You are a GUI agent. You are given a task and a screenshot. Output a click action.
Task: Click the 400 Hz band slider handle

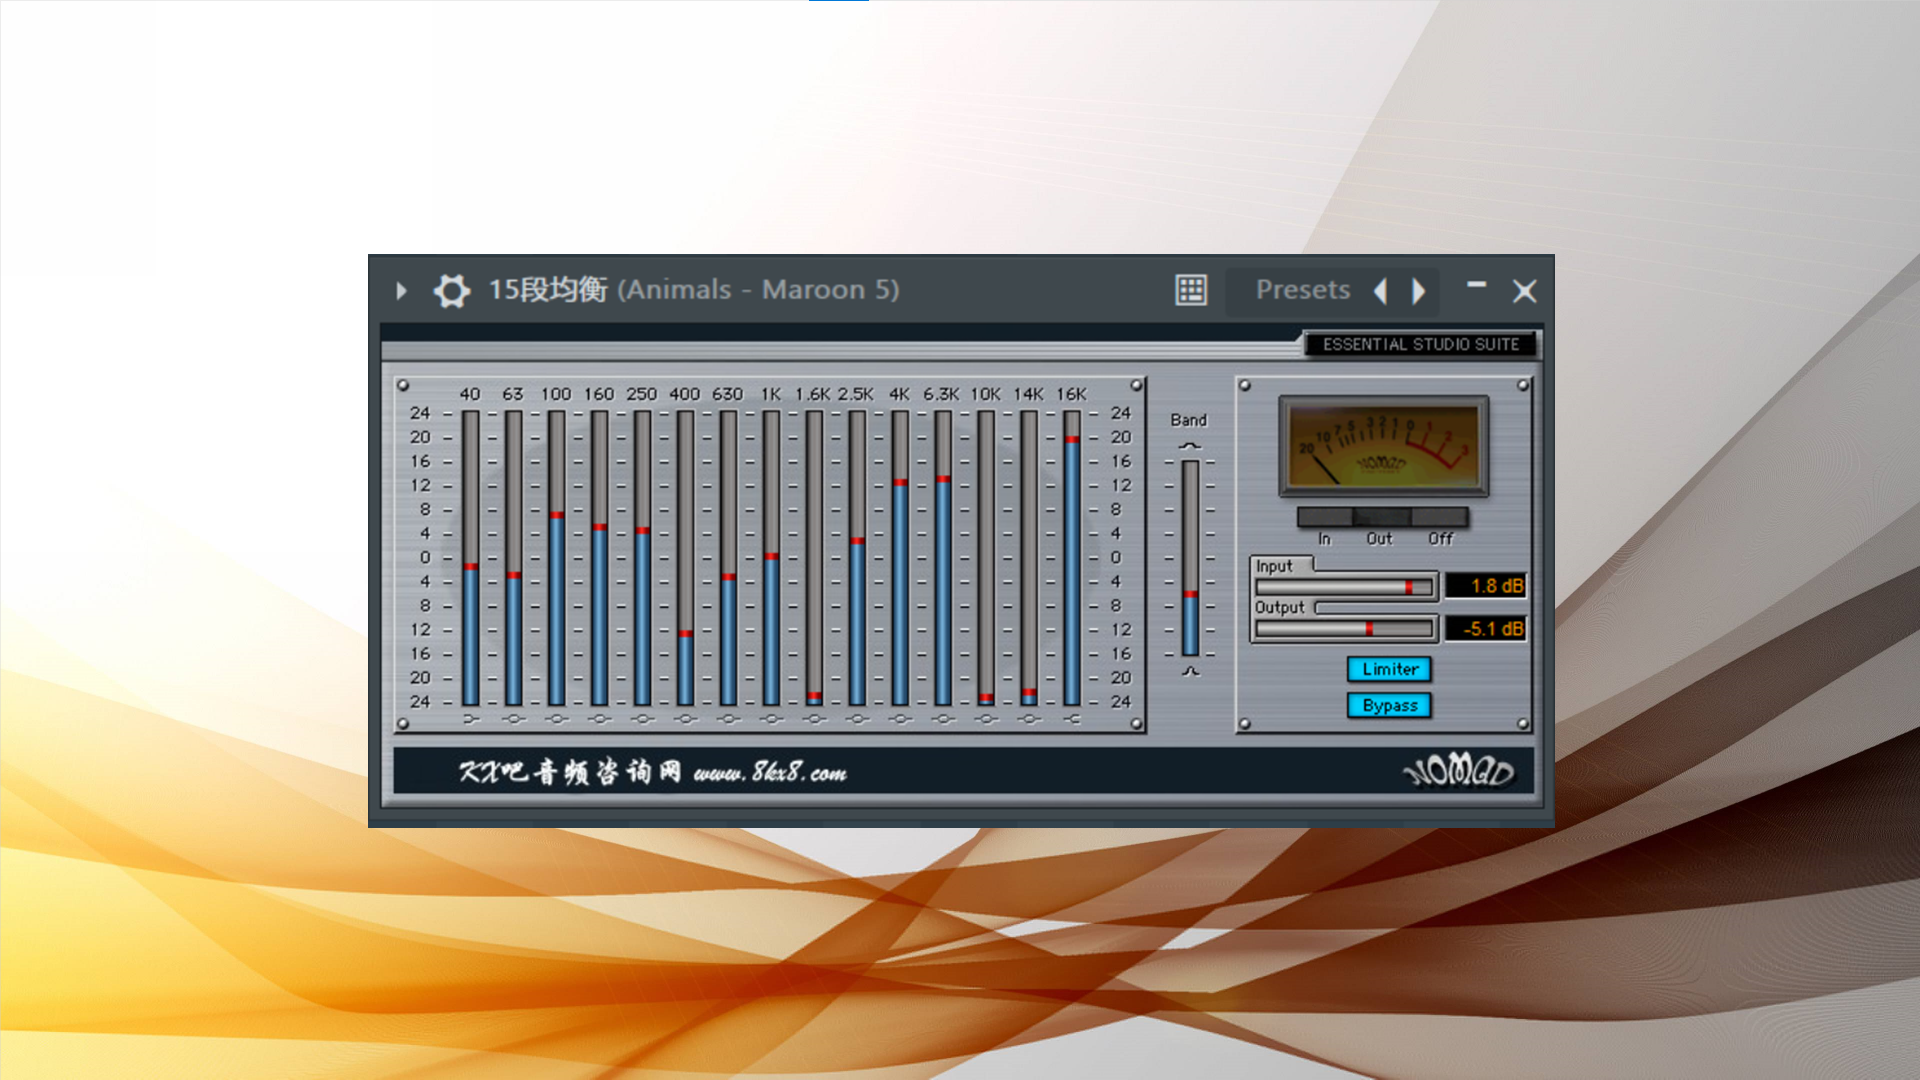pyautogui.click(x=686, y=633)
